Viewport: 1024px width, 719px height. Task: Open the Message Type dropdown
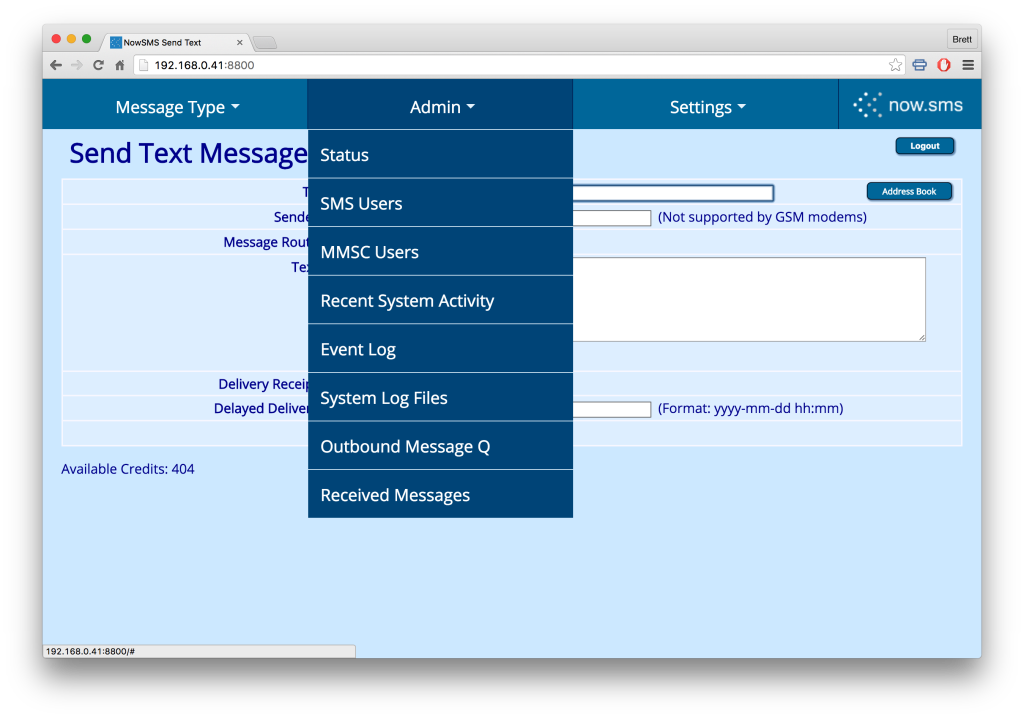coord(177,106)
